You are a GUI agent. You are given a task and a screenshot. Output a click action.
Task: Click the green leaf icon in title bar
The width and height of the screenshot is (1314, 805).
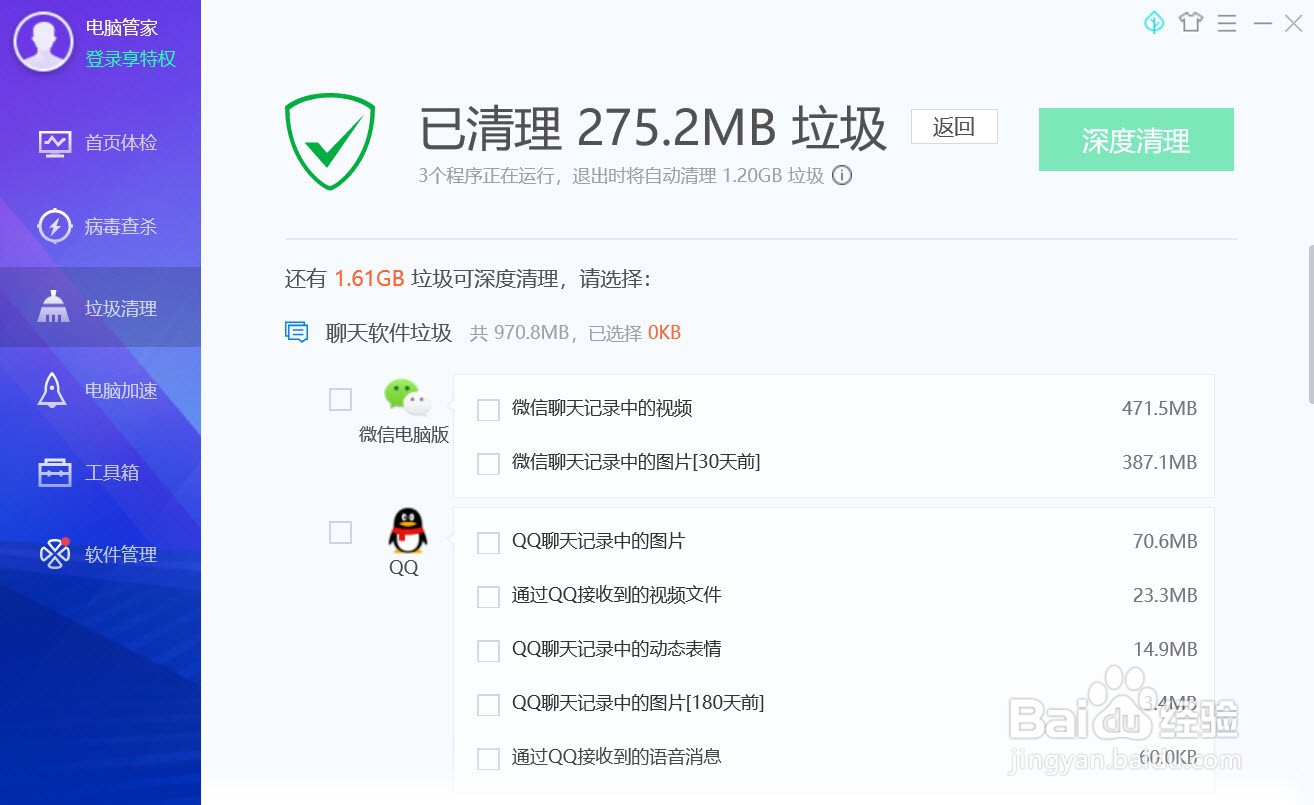click(1154, 22)
